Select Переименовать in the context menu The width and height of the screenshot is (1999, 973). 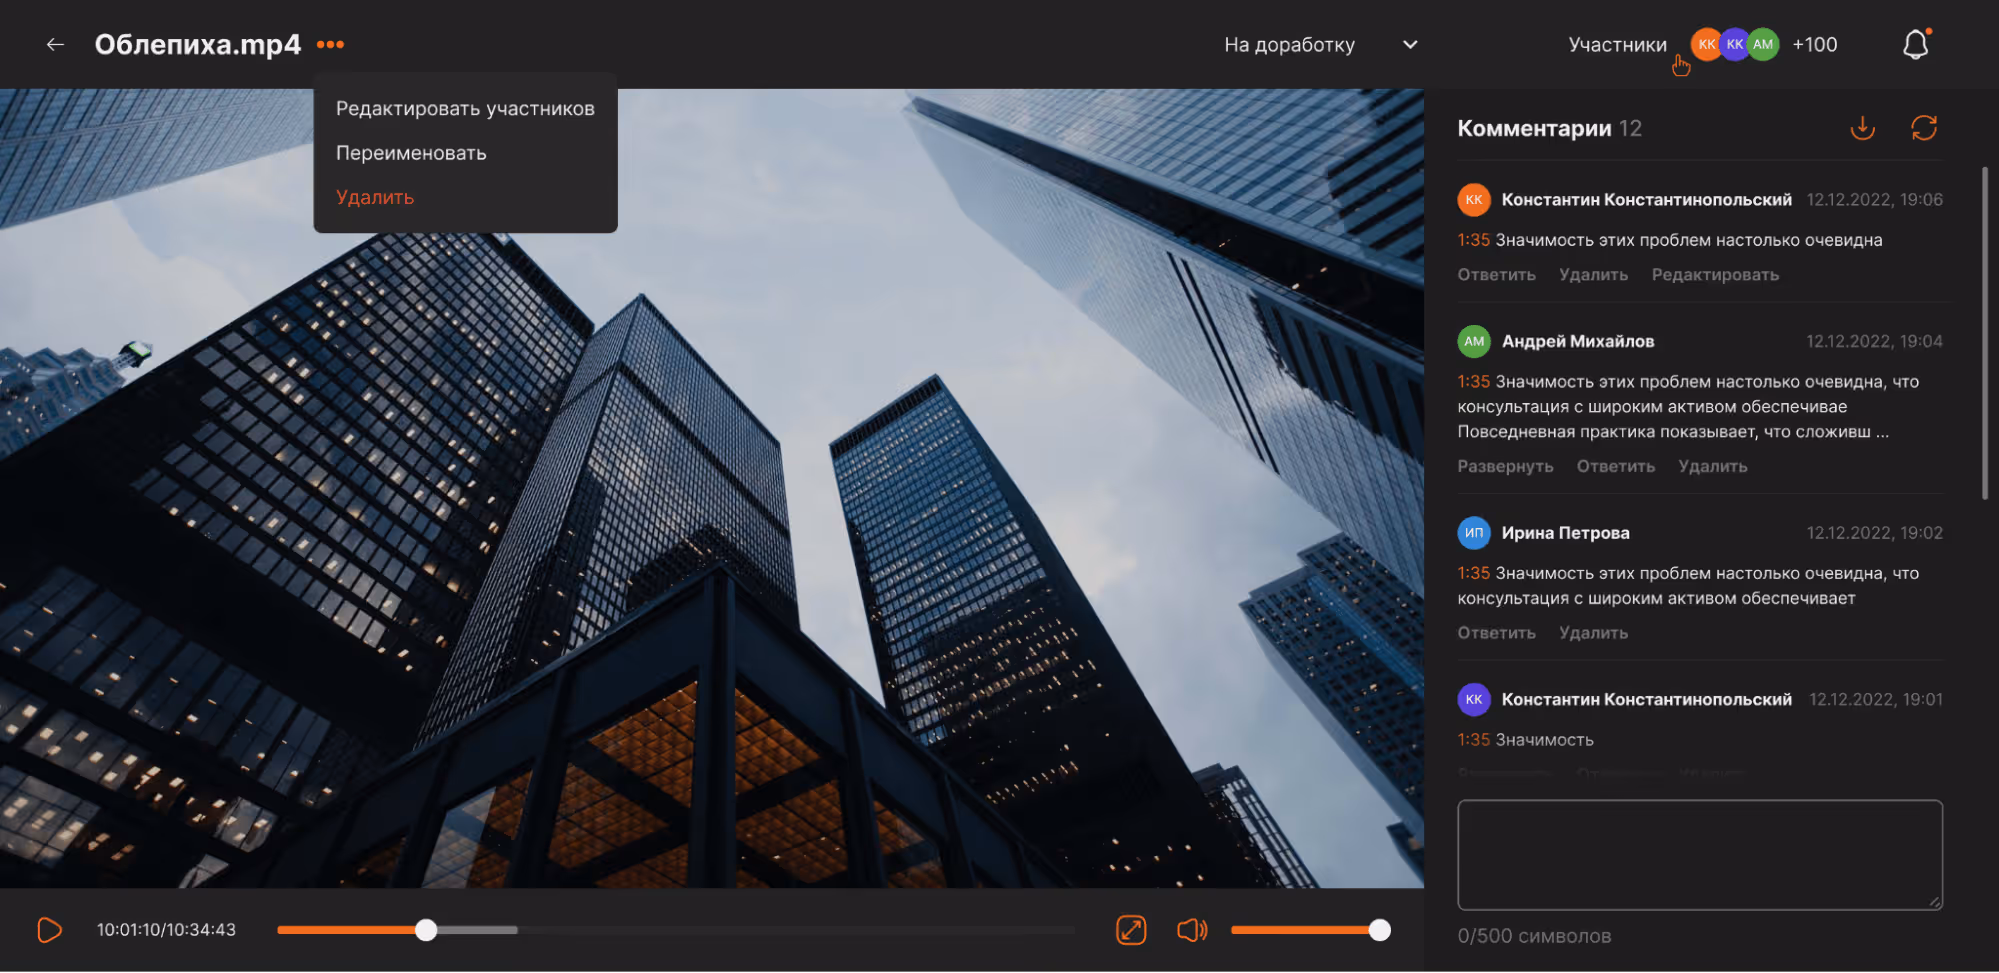coord(411,153)
